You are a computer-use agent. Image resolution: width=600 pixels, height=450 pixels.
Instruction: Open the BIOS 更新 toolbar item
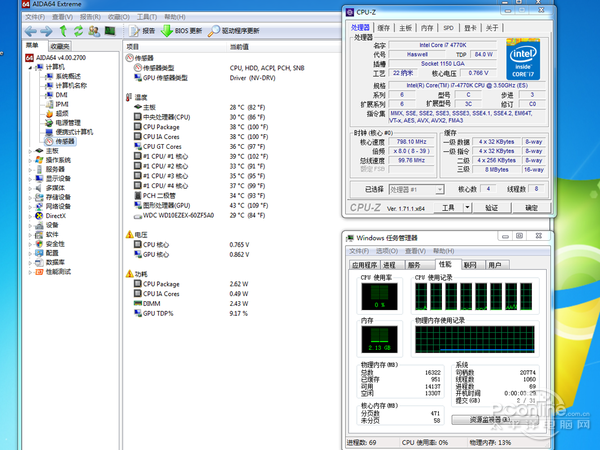click(184, 31)
